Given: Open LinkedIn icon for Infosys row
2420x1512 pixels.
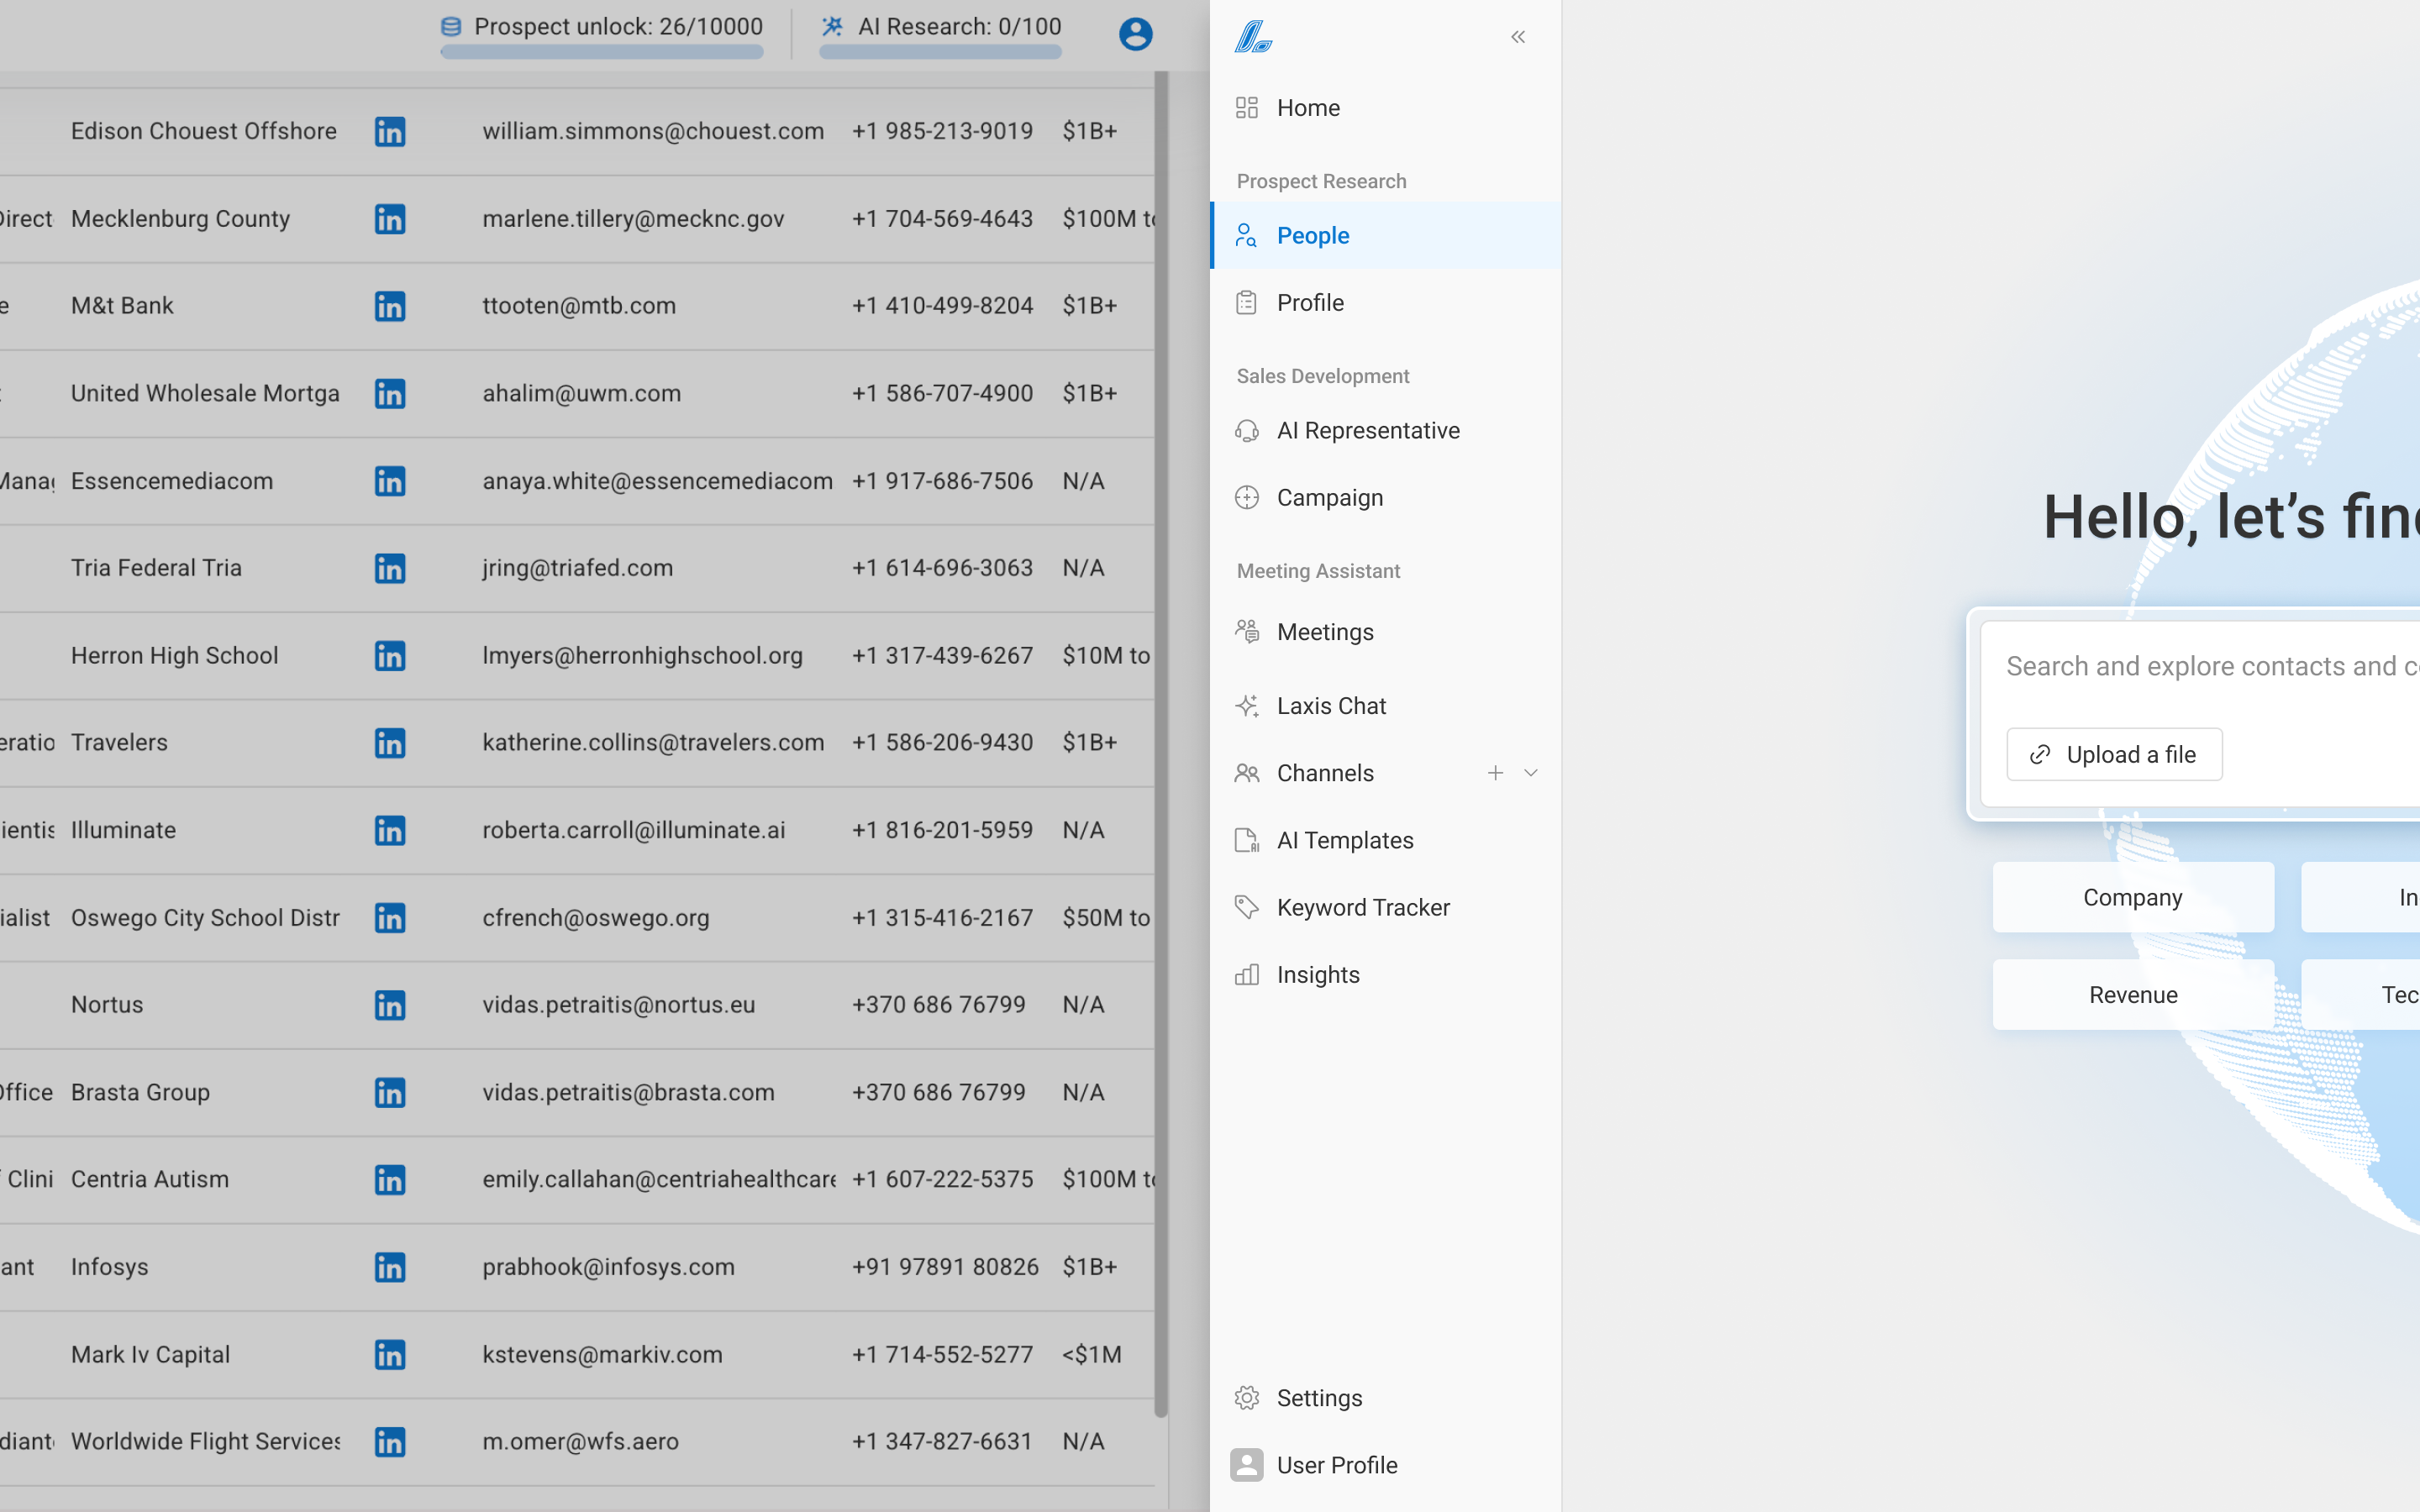Looking at the screenshot, I should pos(390,1267).
